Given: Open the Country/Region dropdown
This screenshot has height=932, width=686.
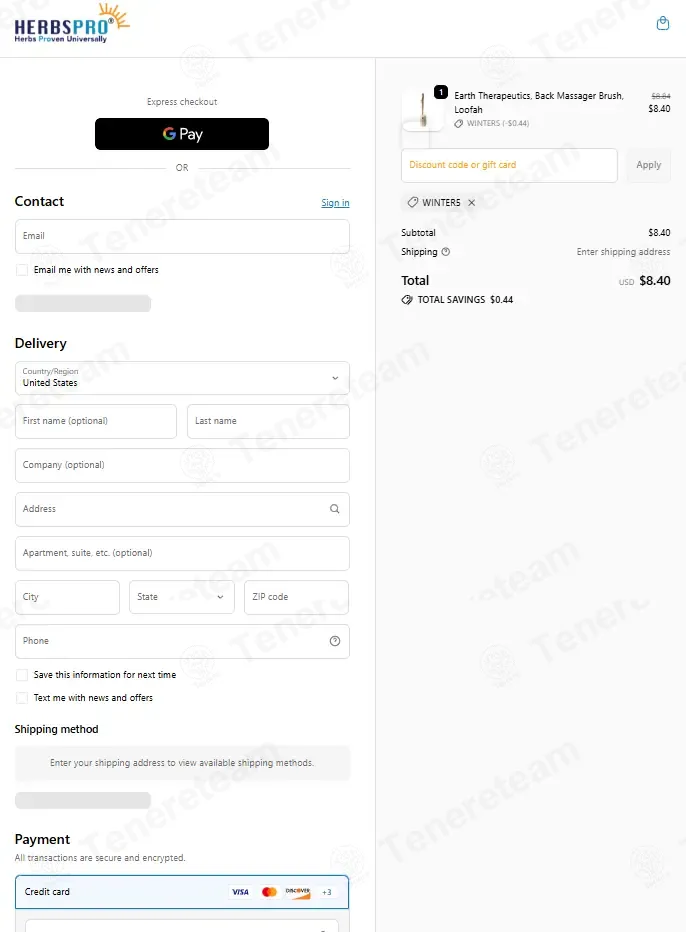Looking at the screenshot, I should [182, 378].
